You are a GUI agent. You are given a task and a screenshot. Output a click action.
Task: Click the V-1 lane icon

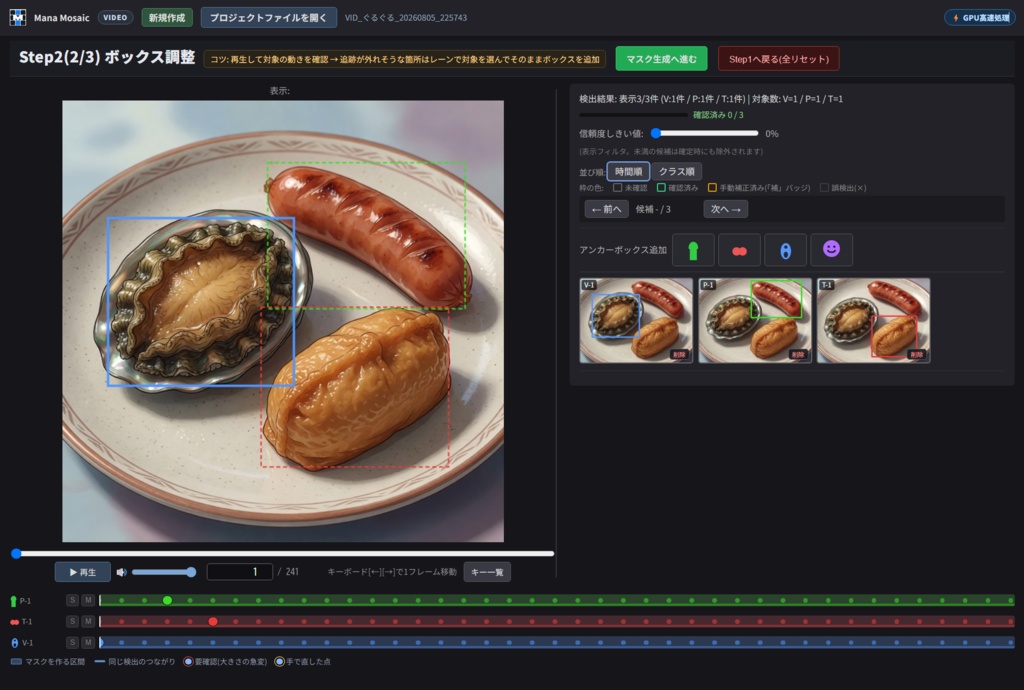(15, 643)
